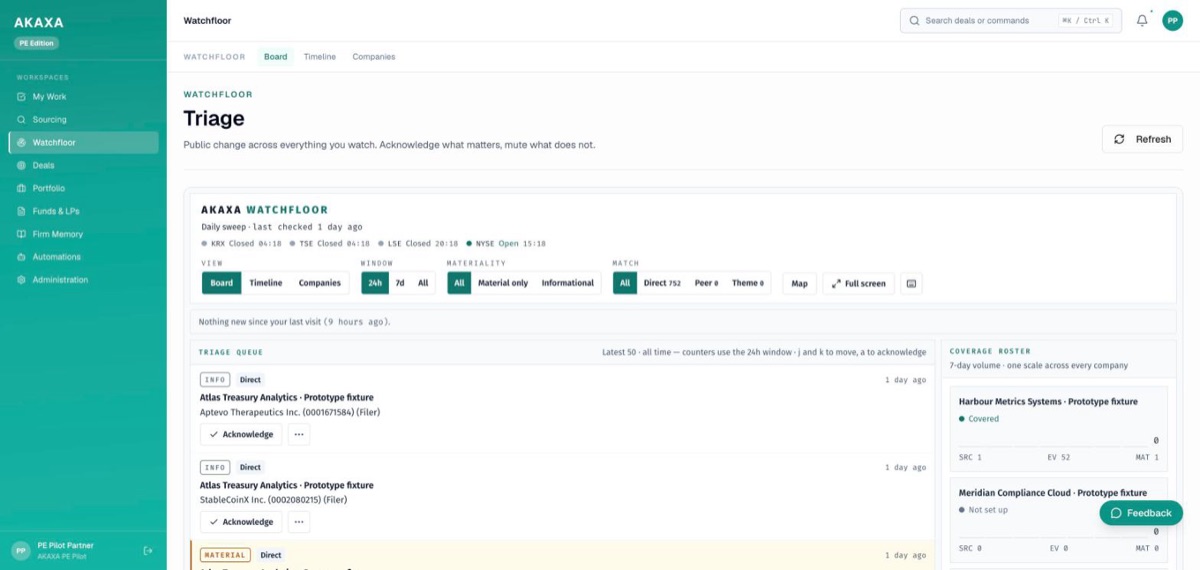Image resolution: width=1200 pixels, height=570 pixels.
Task: Open the Feedback button
Action: (x=1141, y=513)
